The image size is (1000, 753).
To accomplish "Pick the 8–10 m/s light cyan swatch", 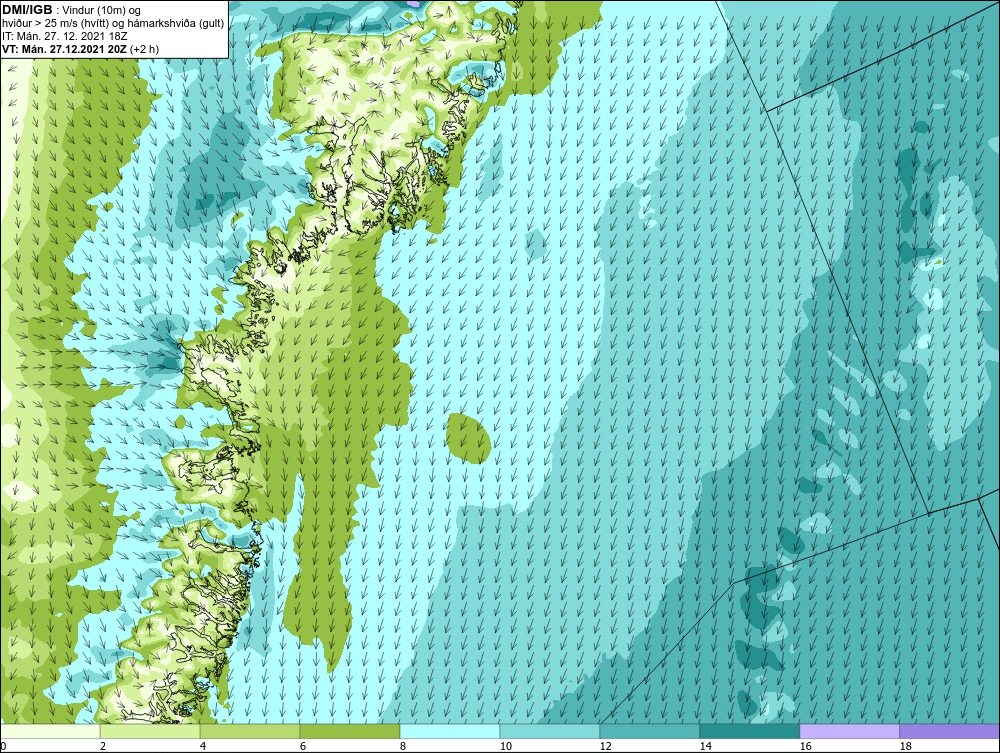I will (x=450, y=731).
